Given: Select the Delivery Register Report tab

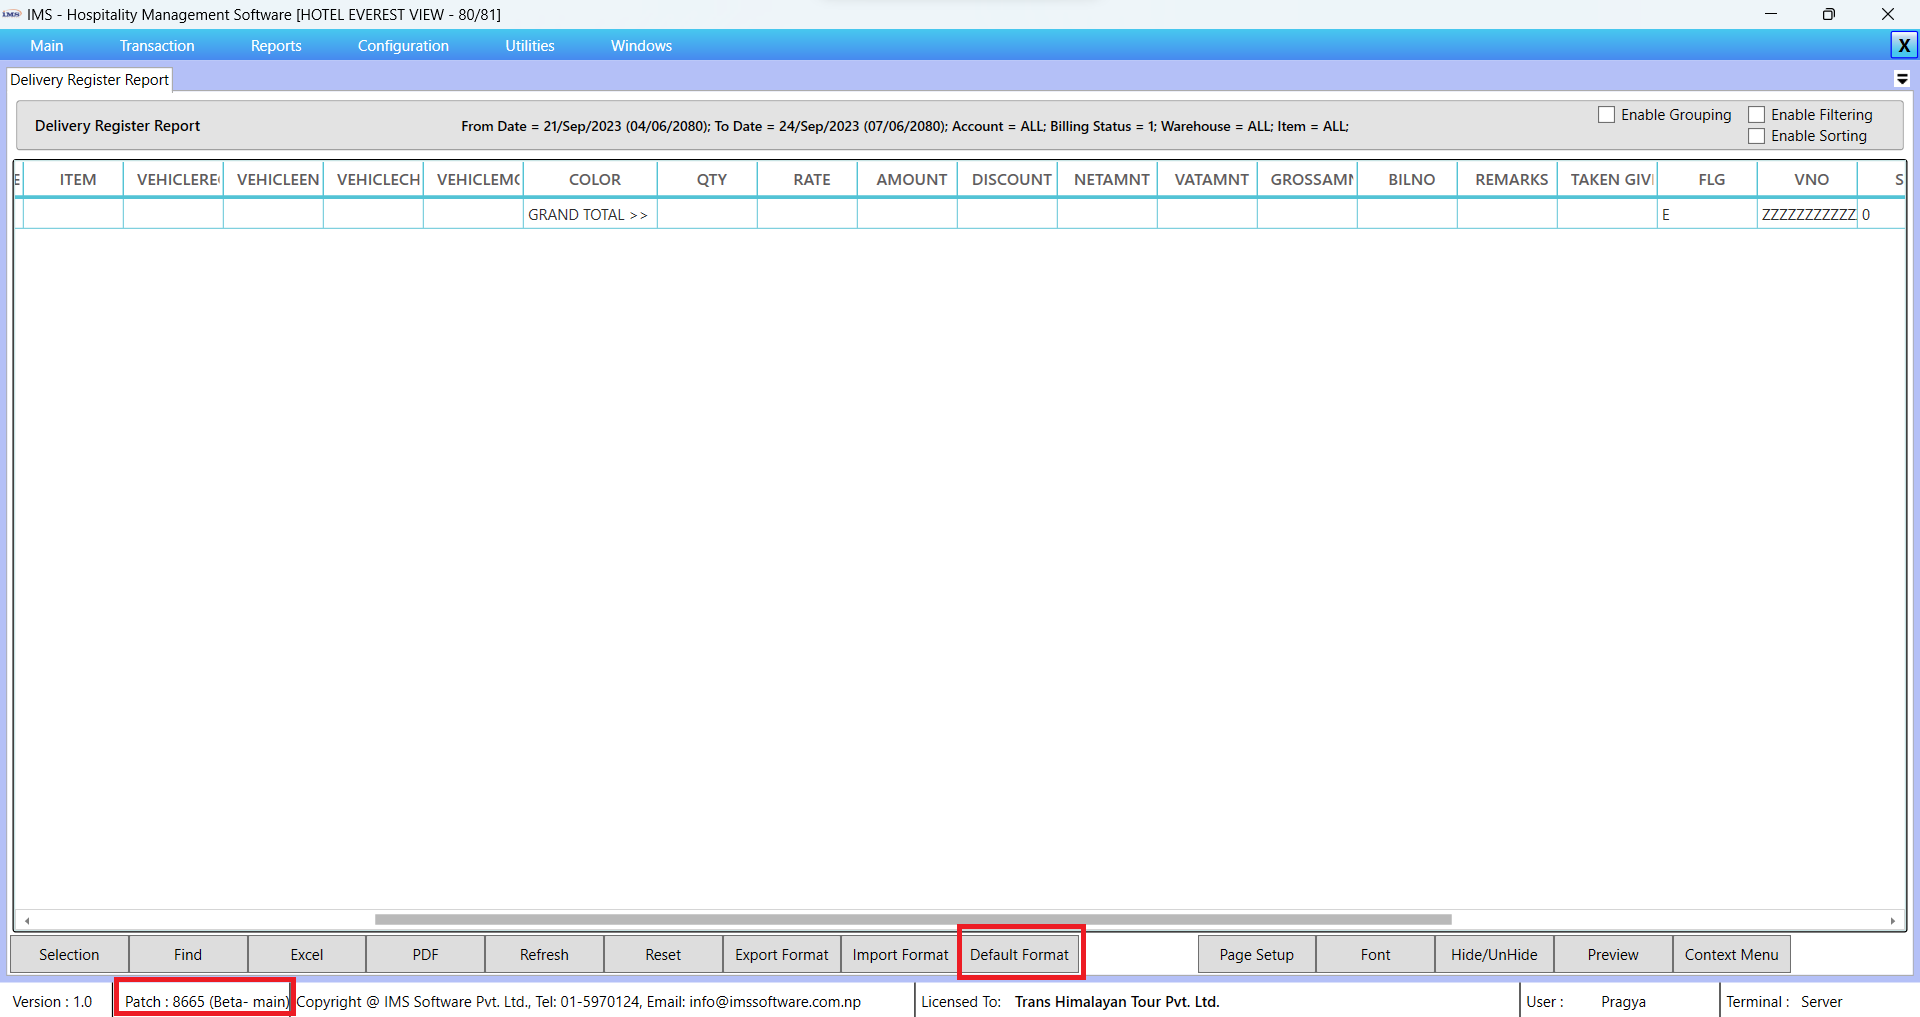Looking at the screenshot, I should pyautogui.click(x=88, y=79).
